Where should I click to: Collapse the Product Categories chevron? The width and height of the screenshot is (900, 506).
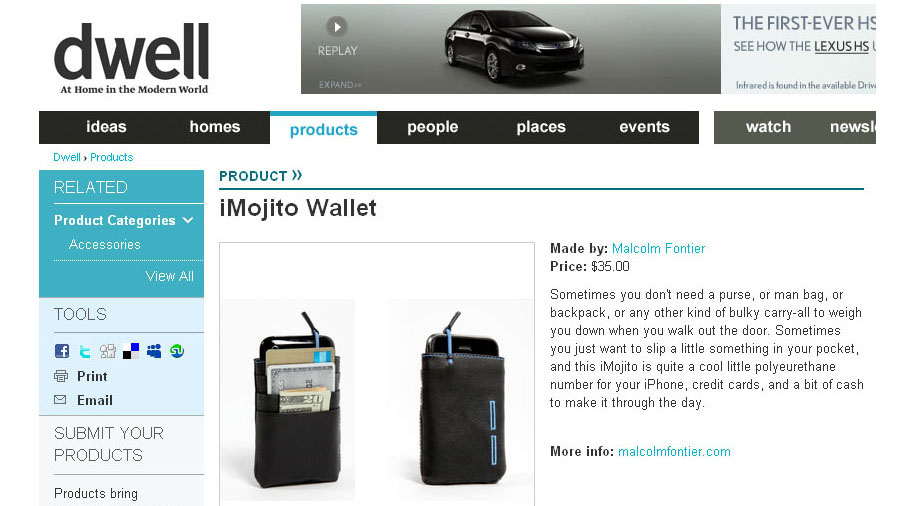188,220
